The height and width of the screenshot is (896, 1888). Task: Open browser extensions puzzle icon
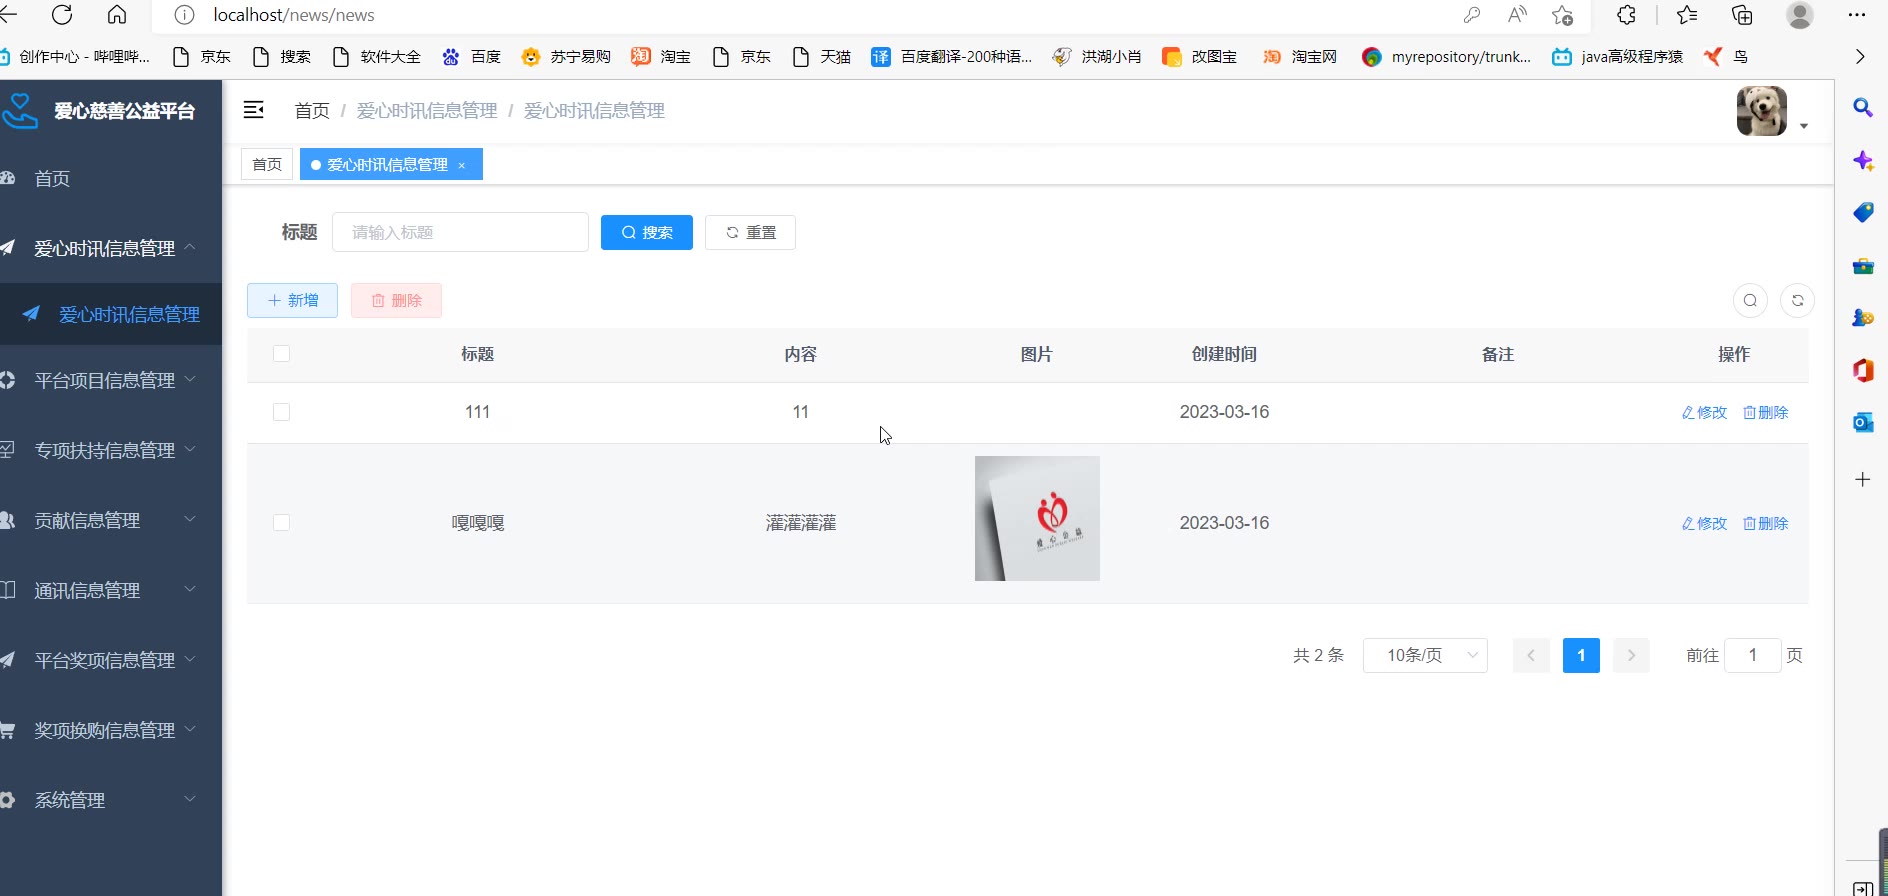click(1627, 15)
